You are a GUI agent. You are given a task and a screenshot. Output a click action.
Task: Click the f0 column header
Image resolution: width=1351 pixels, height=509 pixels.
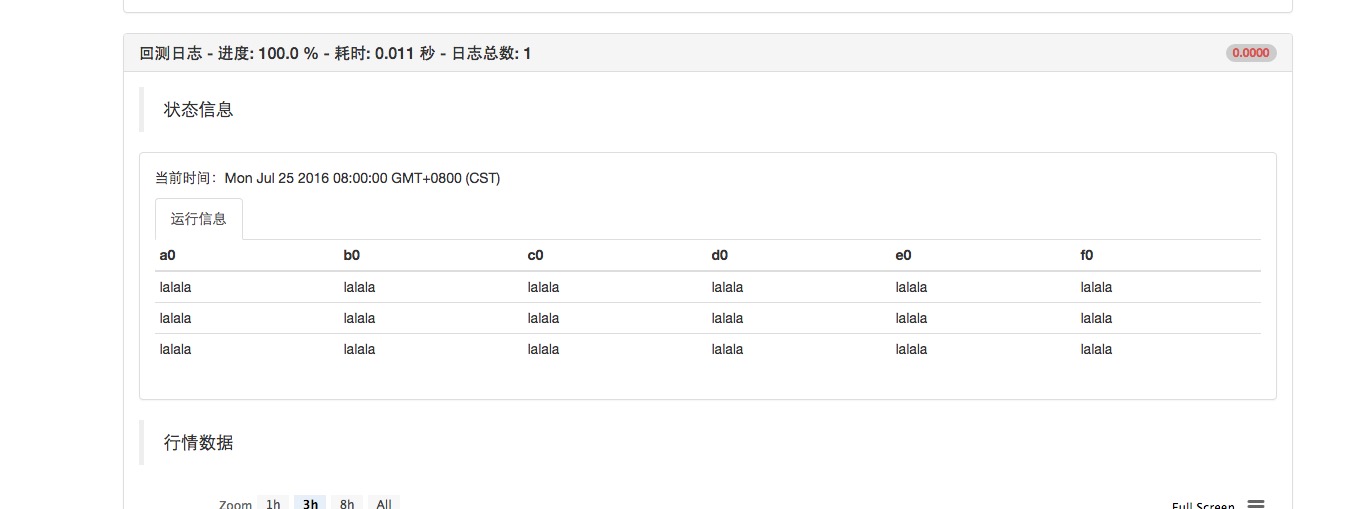1087,255
